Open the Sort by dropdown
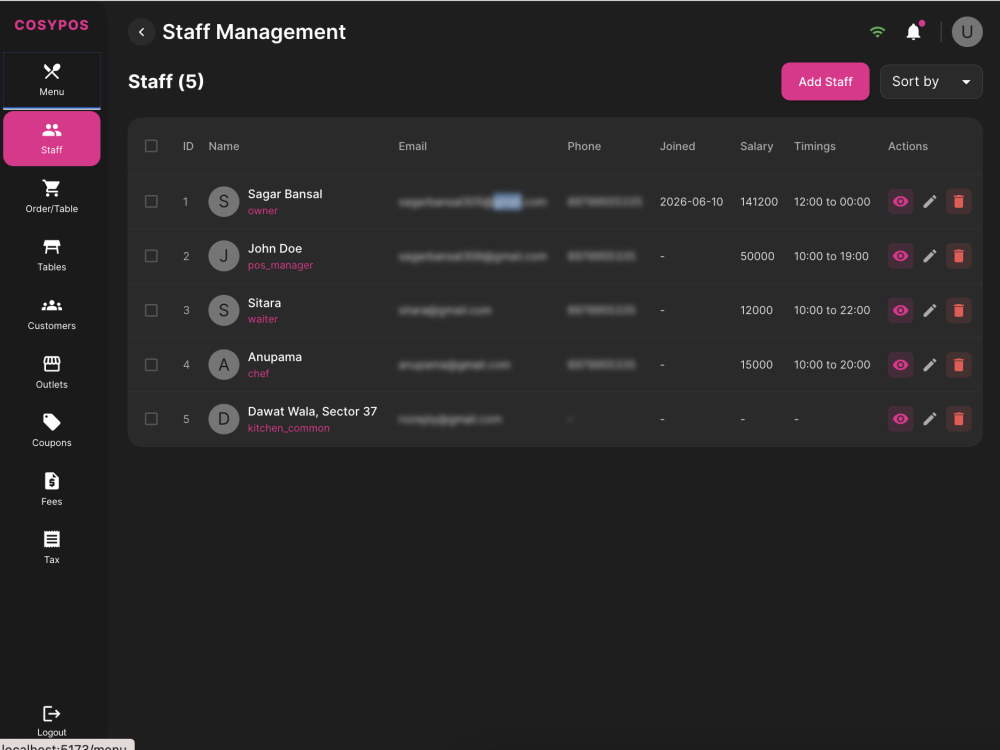 (931, 82)
